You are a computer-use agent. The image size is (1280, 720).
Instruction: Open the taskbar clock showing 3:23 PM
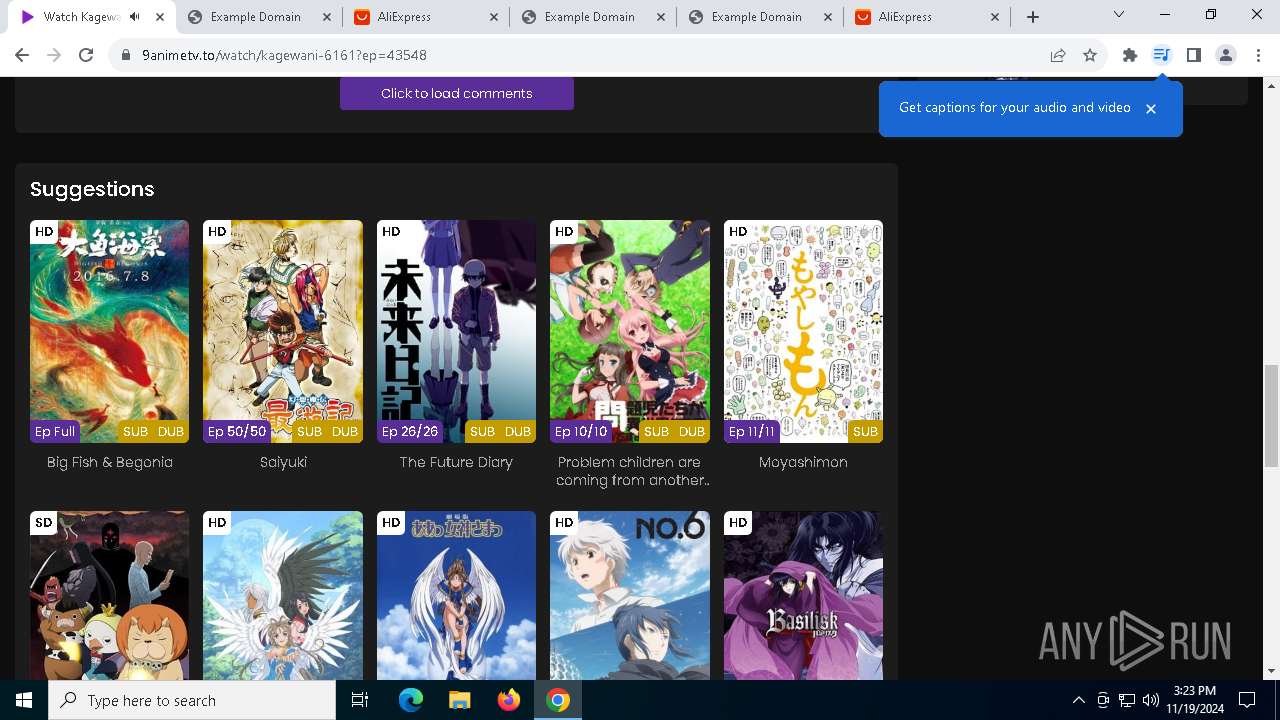[x=1194, y=700]
